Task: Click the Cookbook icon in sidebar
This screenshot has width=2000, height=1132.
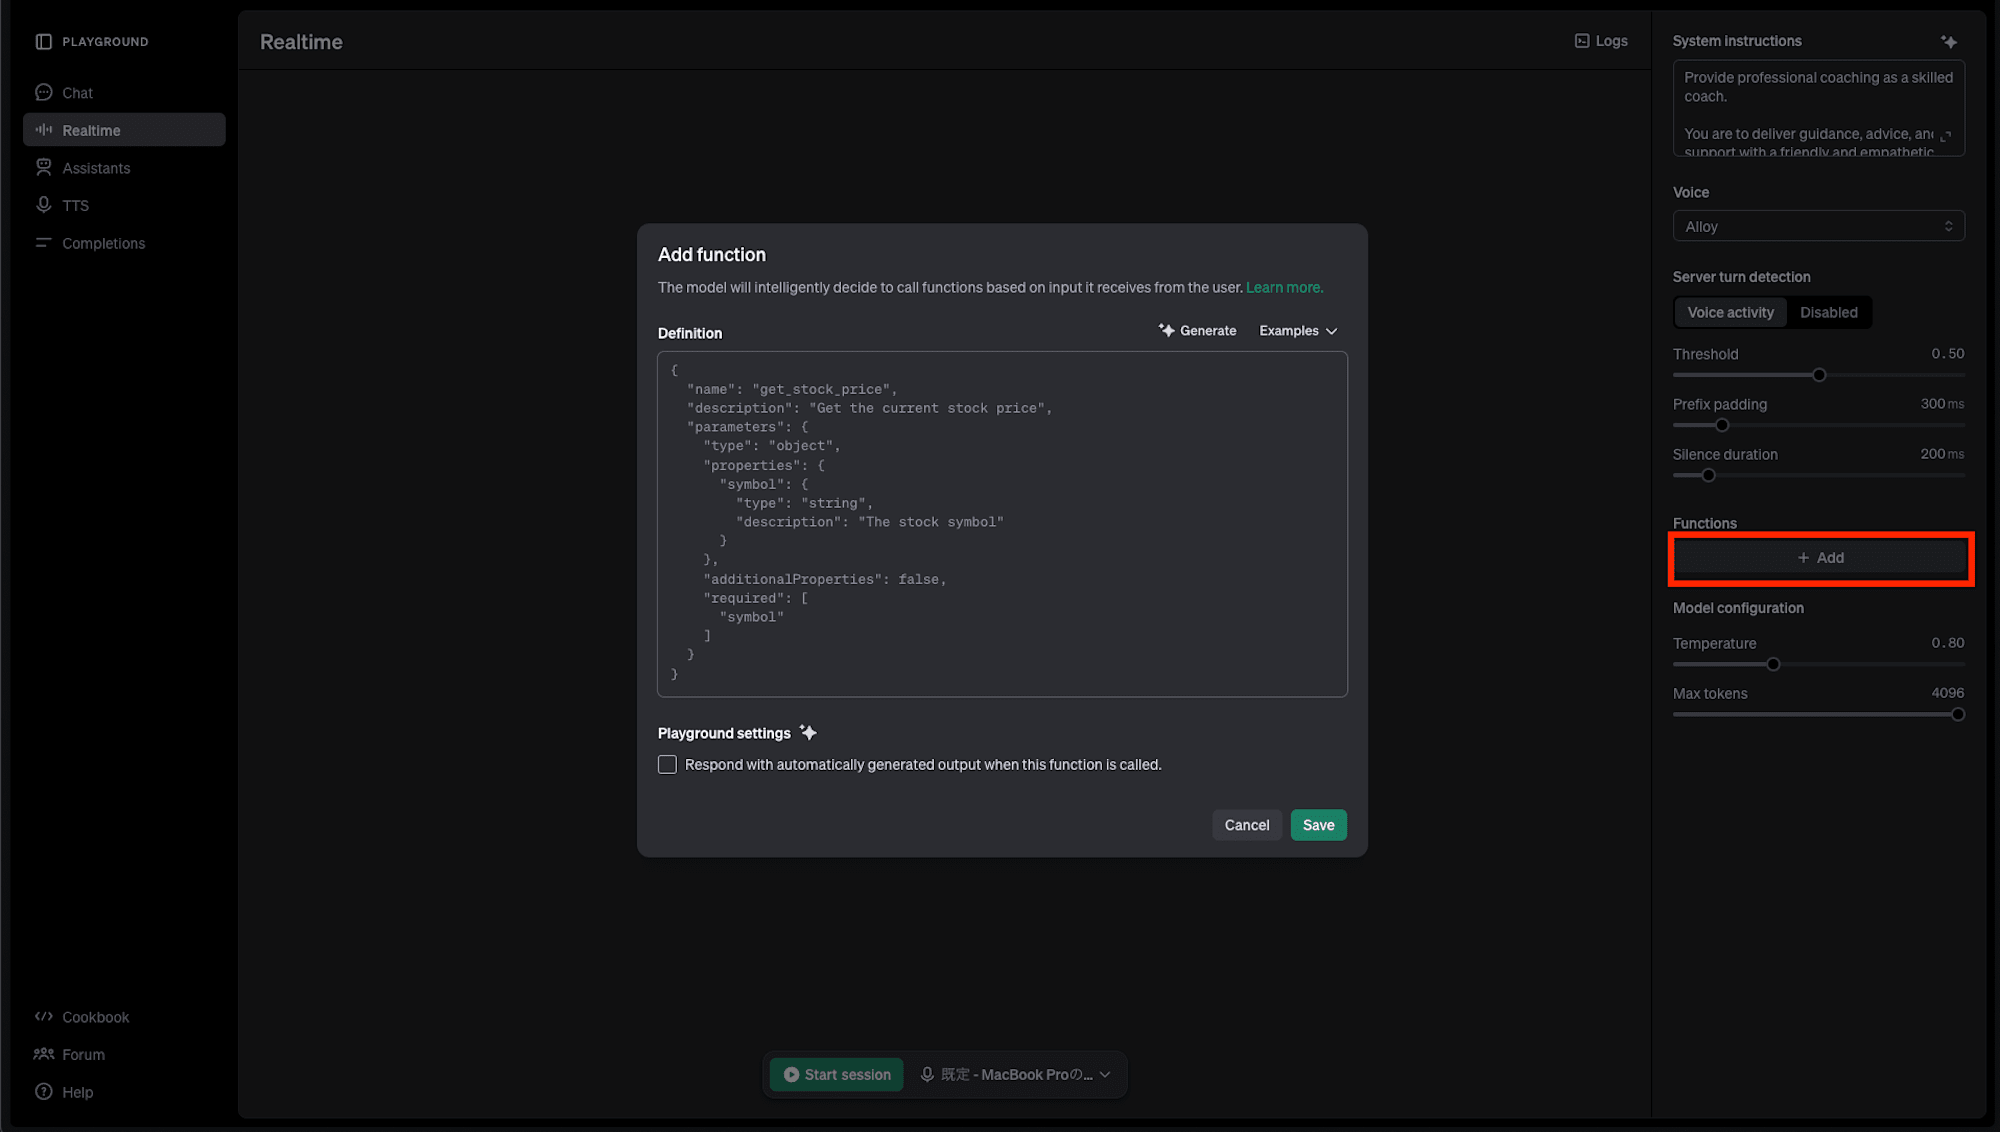Action: tap(44, 1017)
